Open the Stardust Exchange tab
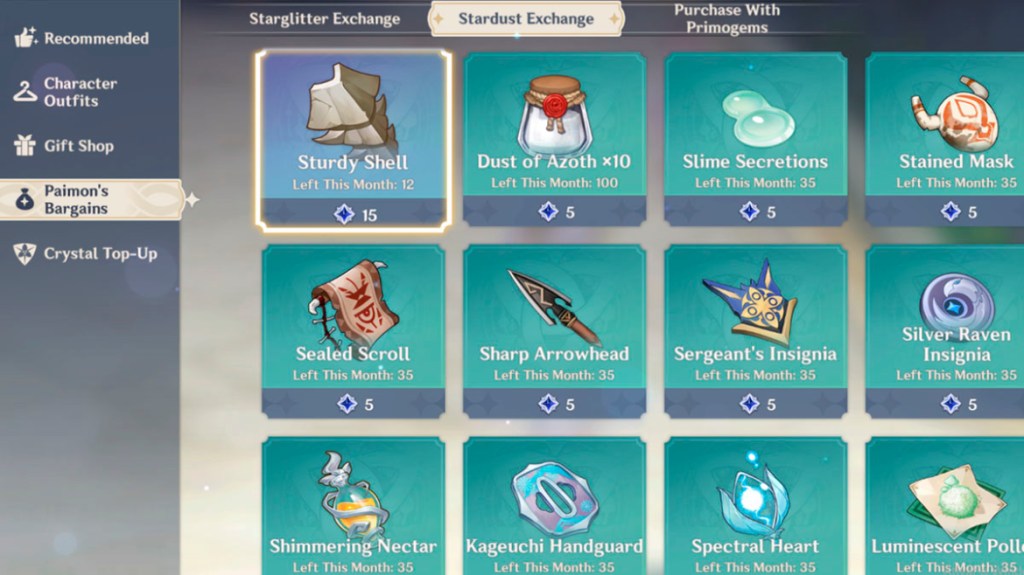The image size is (1024, 575). click(526, 18)
